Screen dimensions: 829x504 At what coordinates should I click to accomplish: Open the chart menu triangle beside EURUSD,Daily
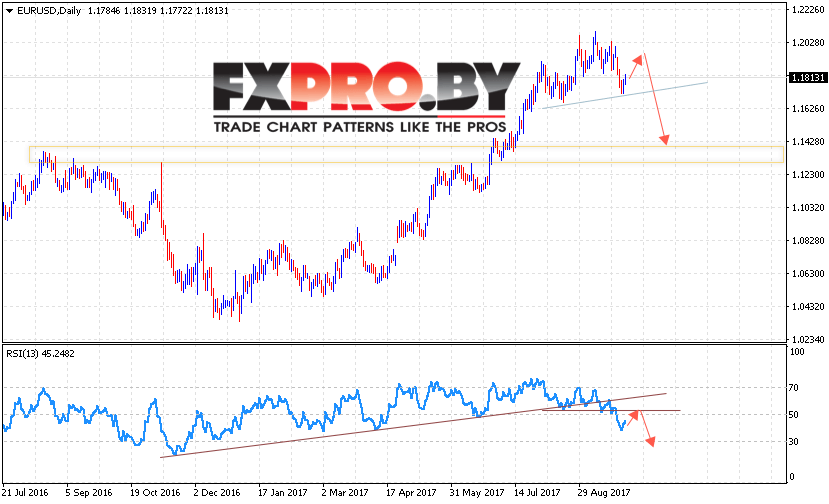click(x=9, y=11)
